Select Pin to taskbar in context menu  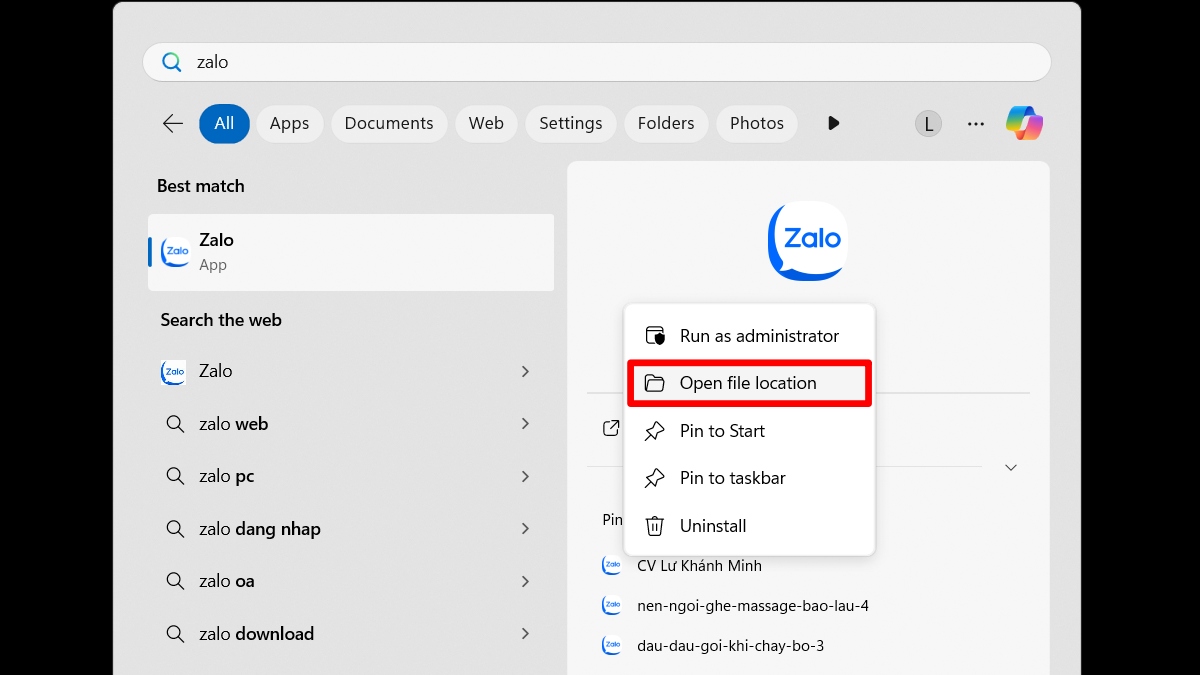[749, 478]
